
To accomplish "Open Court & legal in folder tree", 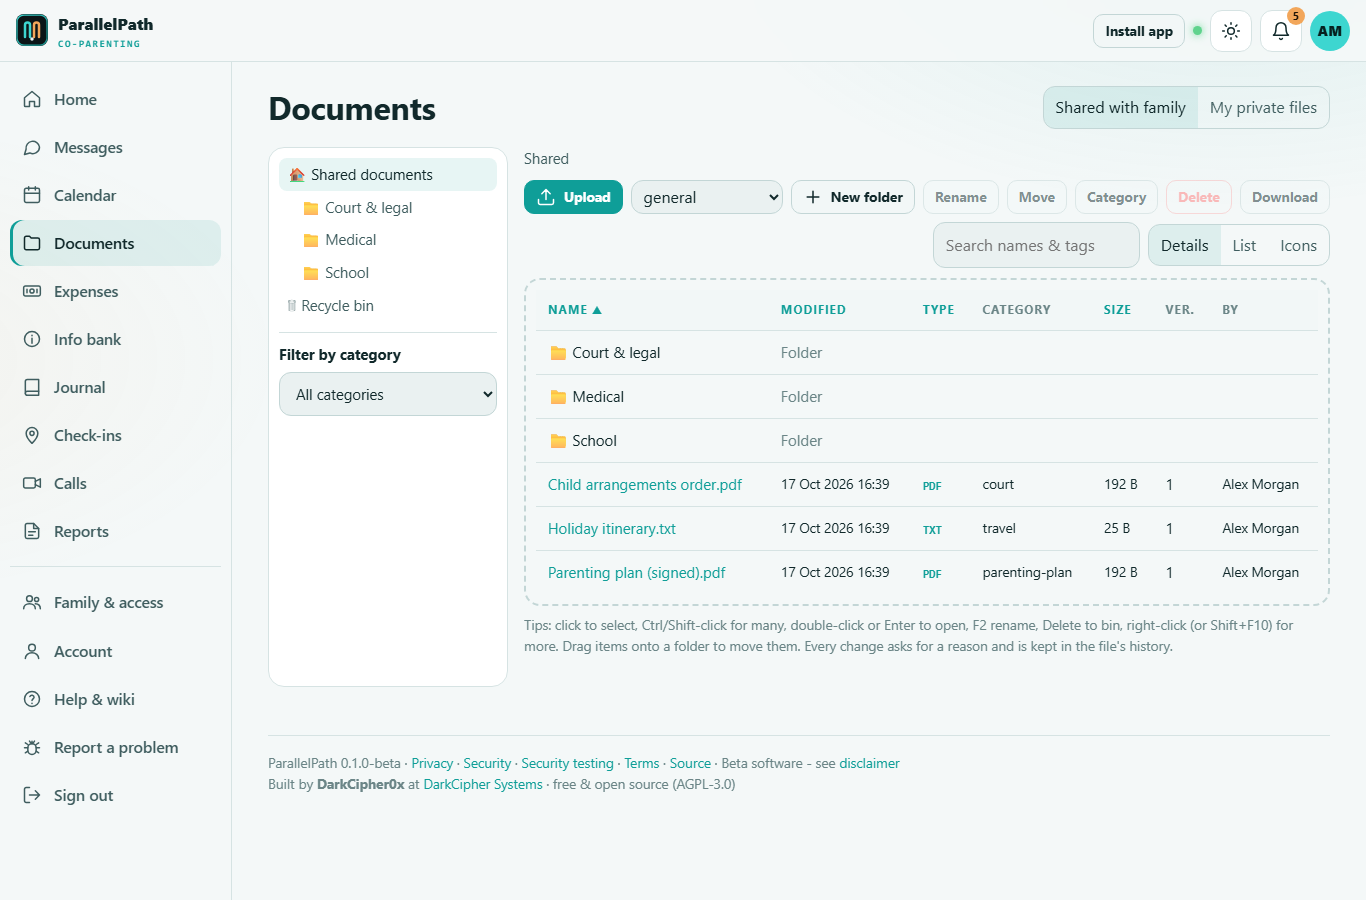I will pos(368,207).
